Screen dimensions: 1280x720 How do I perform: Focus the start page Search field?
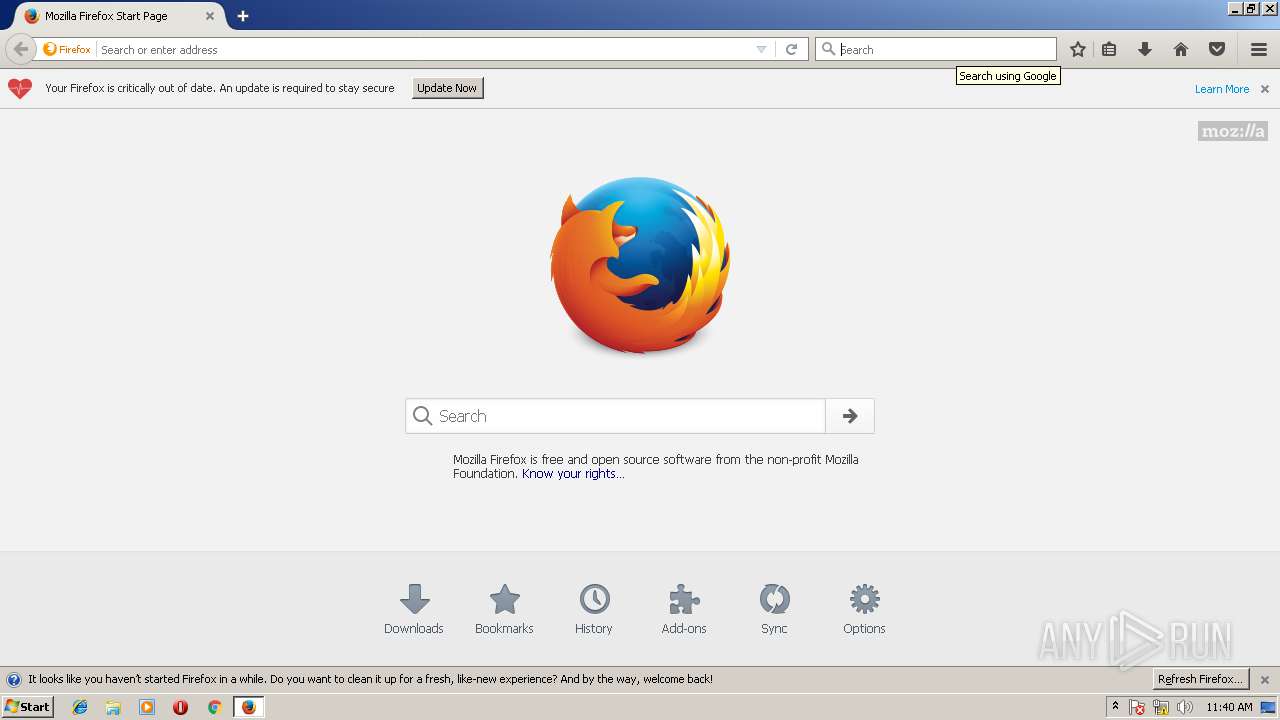pyautogui.click(x=615, y=416)
